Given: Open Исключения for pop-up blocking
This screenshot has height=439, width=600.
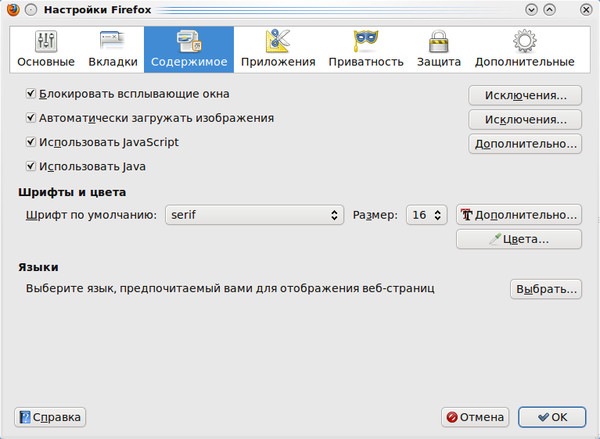Looking at the screenshot, I should (525, 95).
